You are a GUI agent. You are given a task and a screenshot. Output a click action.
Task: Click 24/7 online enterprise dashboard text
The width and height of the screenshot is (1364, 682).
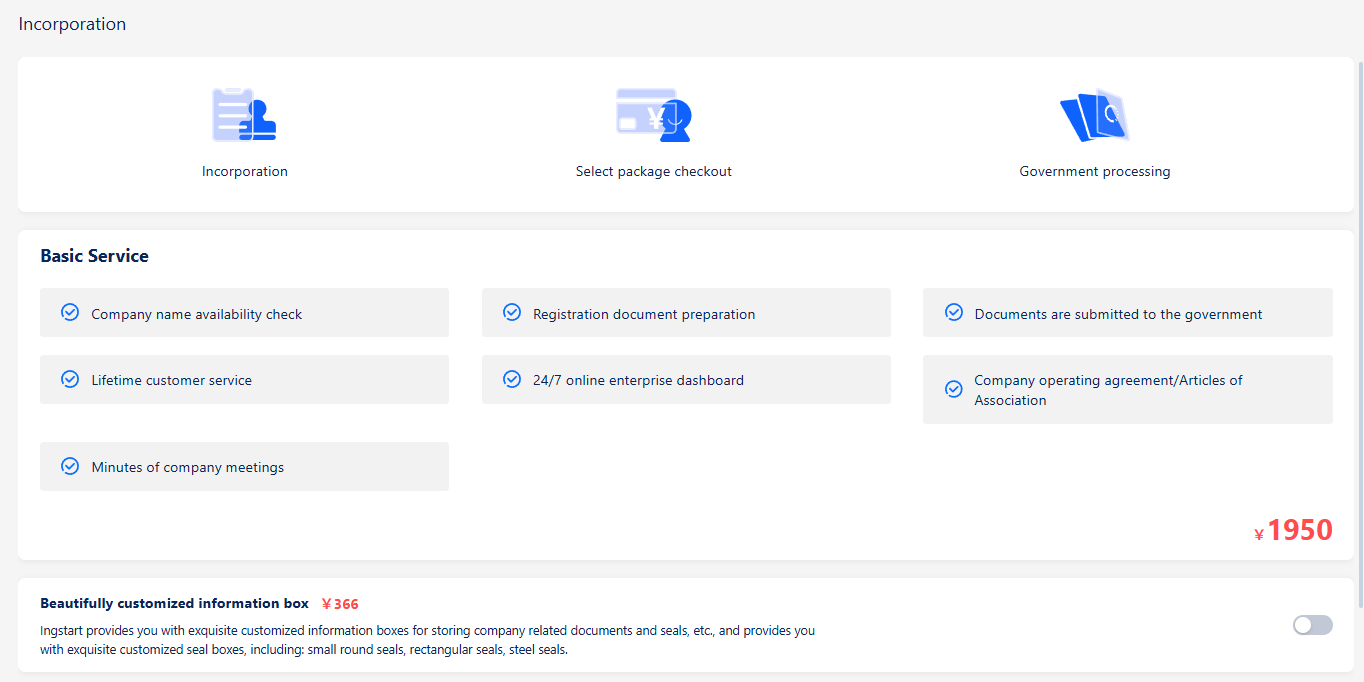(x=638, y=380)
